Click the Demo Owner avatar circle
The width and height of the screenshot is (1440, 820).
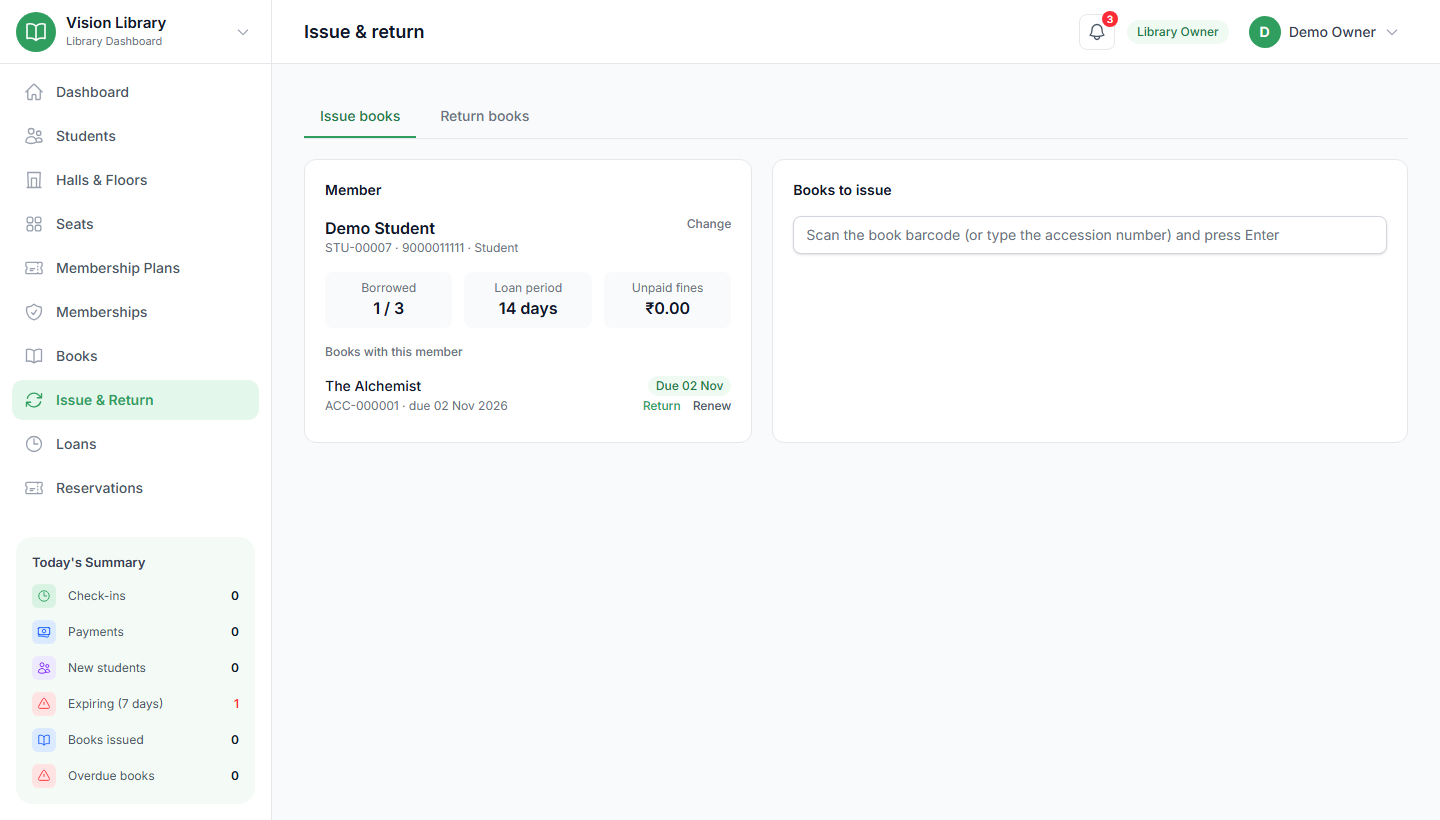point(1265,32)
